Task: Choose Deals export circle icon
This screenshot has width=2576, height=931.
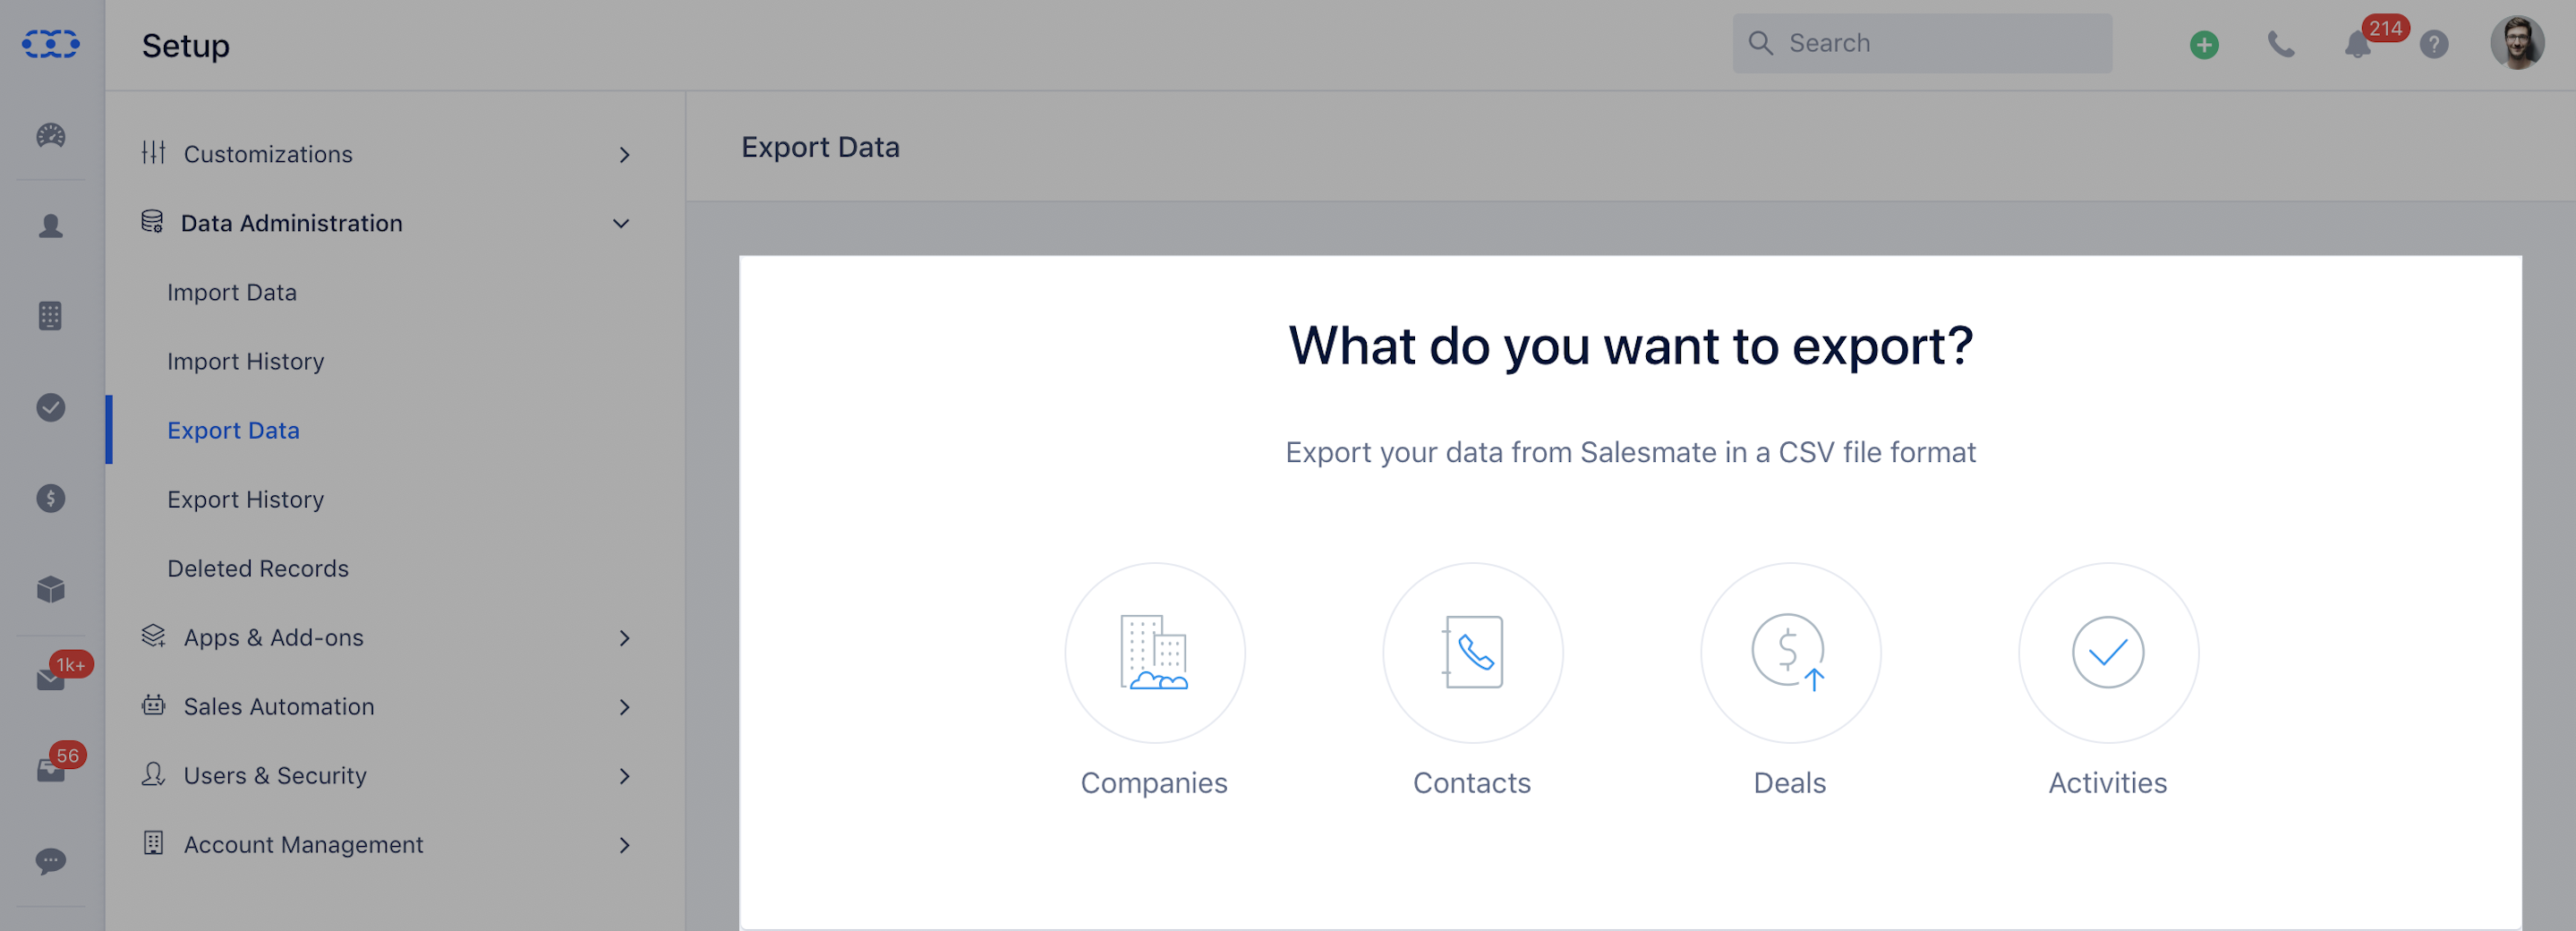Action: tap(1790, 652)
